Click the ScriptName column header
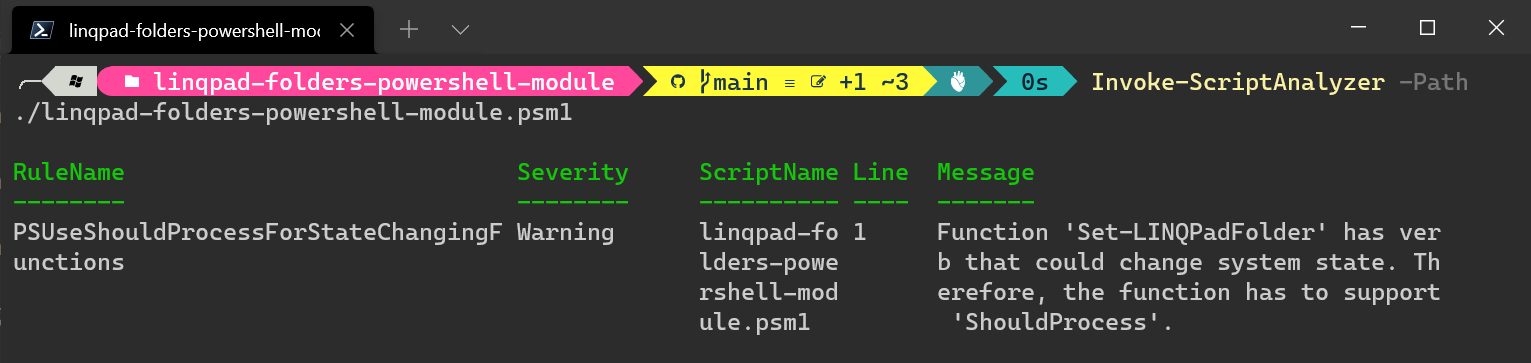Image resolution: width=1531 pixels, height=363 pixels. (769, 172)
